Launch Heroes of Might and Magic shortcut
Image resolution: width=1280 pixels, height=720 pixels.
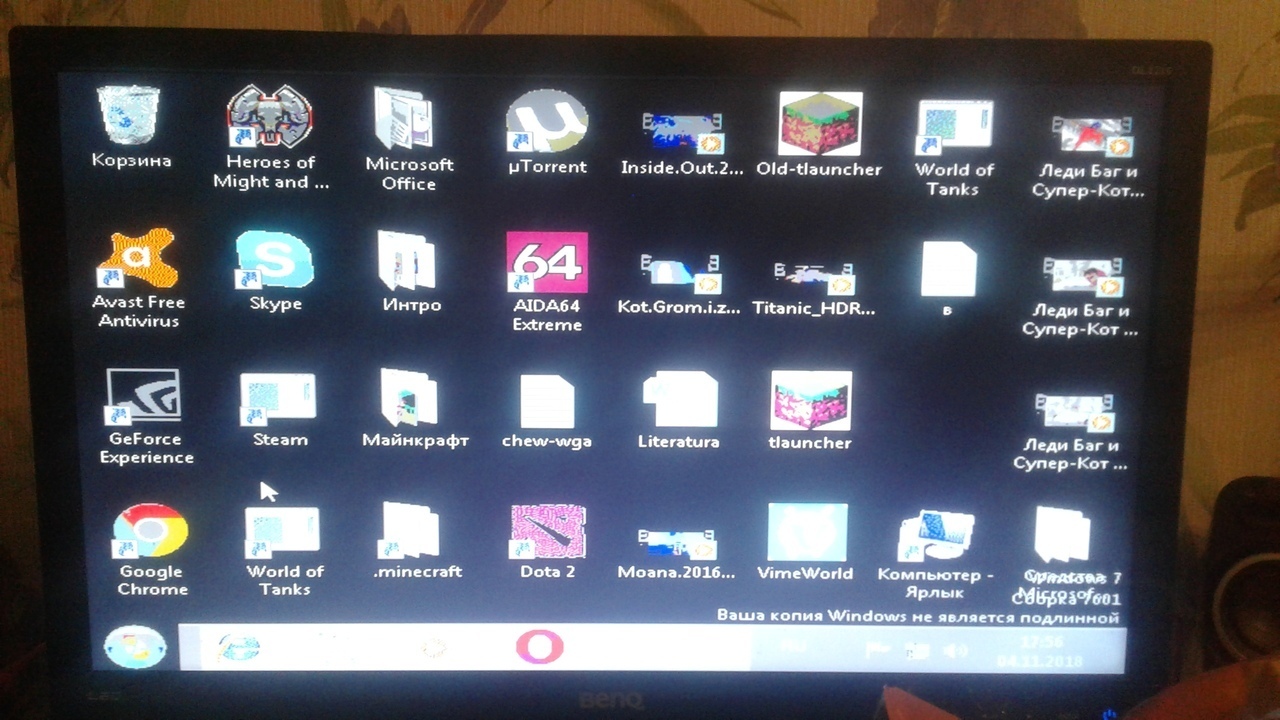pyautogui.click(x=269, y=118)
